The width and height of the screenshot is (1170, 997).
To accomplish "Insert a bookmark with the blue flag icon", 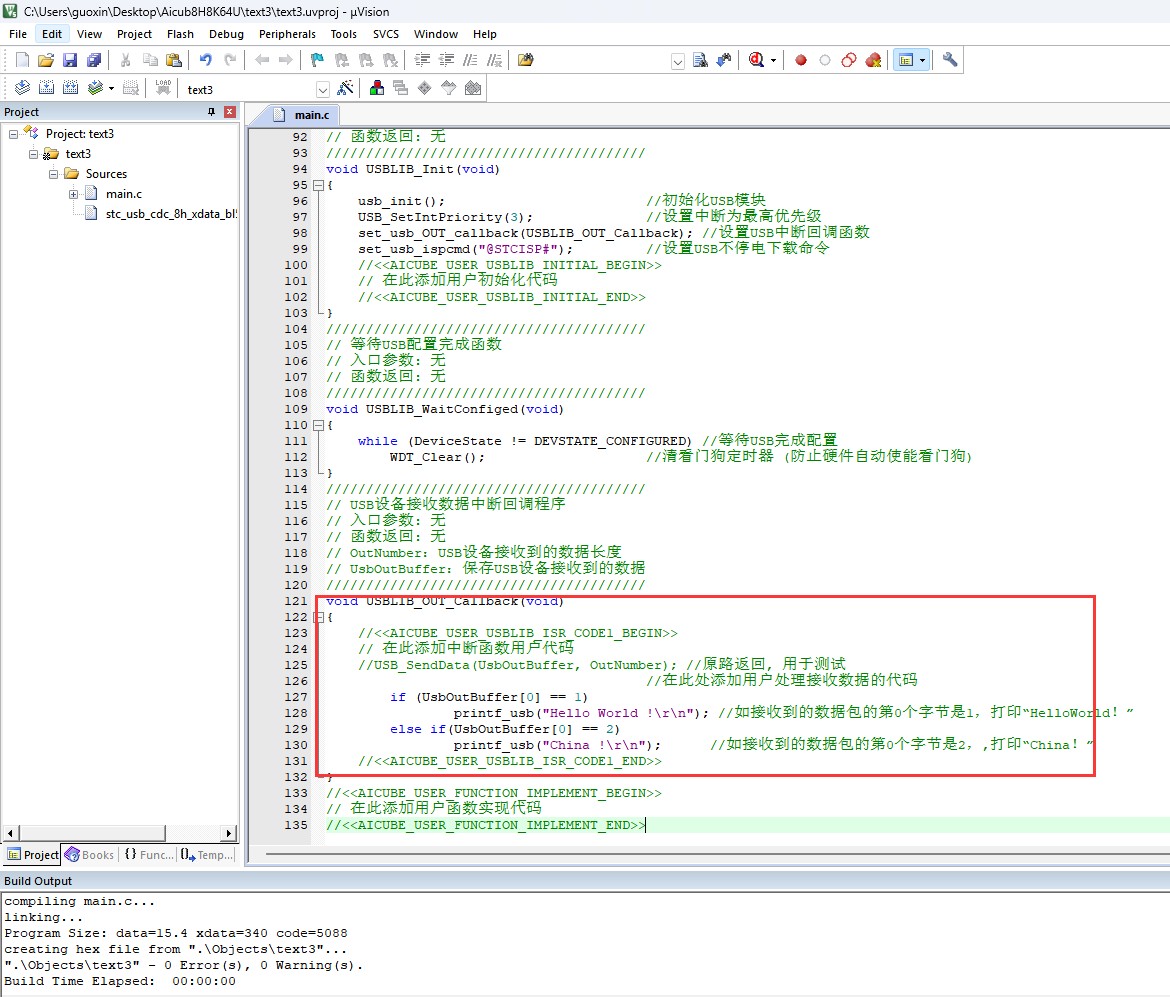I will (318, 60).
